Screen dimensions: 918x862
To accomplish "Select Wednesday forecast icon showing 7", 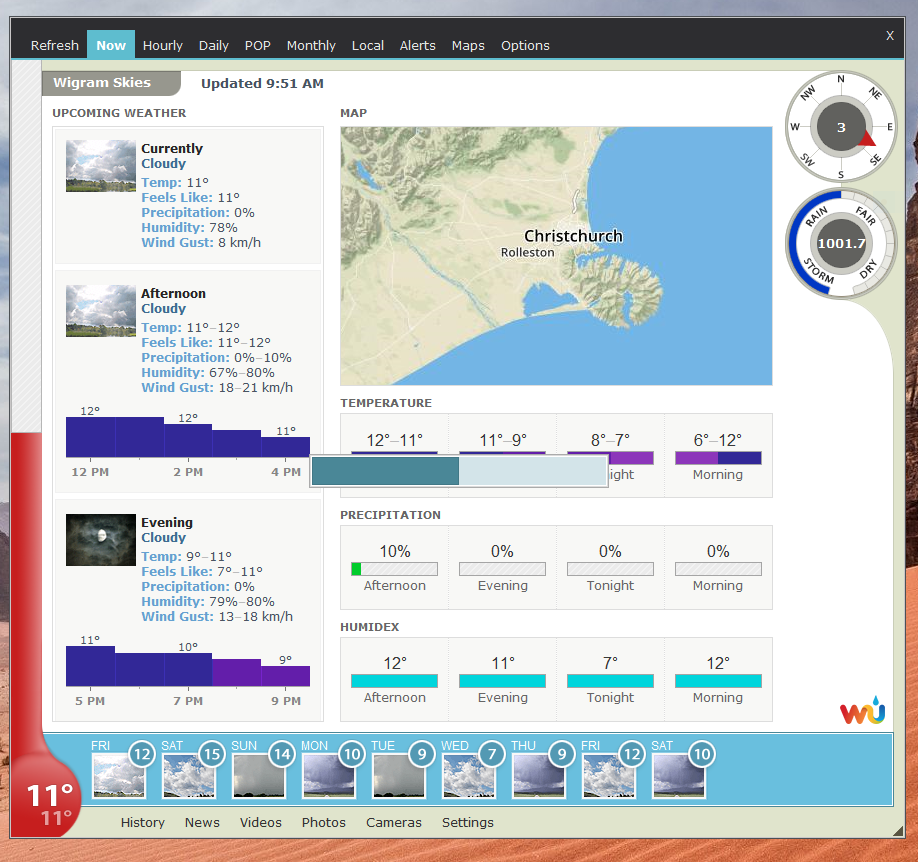I will coord(468,775).
